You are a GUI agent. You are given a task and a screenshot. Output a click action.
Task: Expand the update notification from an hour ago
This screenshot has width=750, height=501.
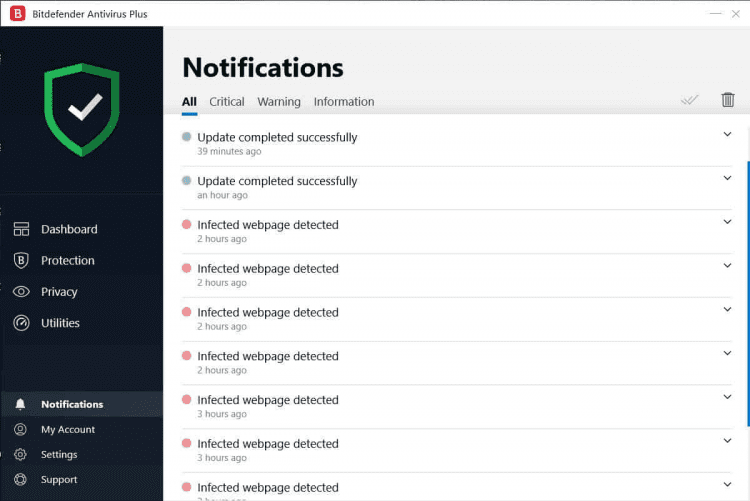pos(727,179)
